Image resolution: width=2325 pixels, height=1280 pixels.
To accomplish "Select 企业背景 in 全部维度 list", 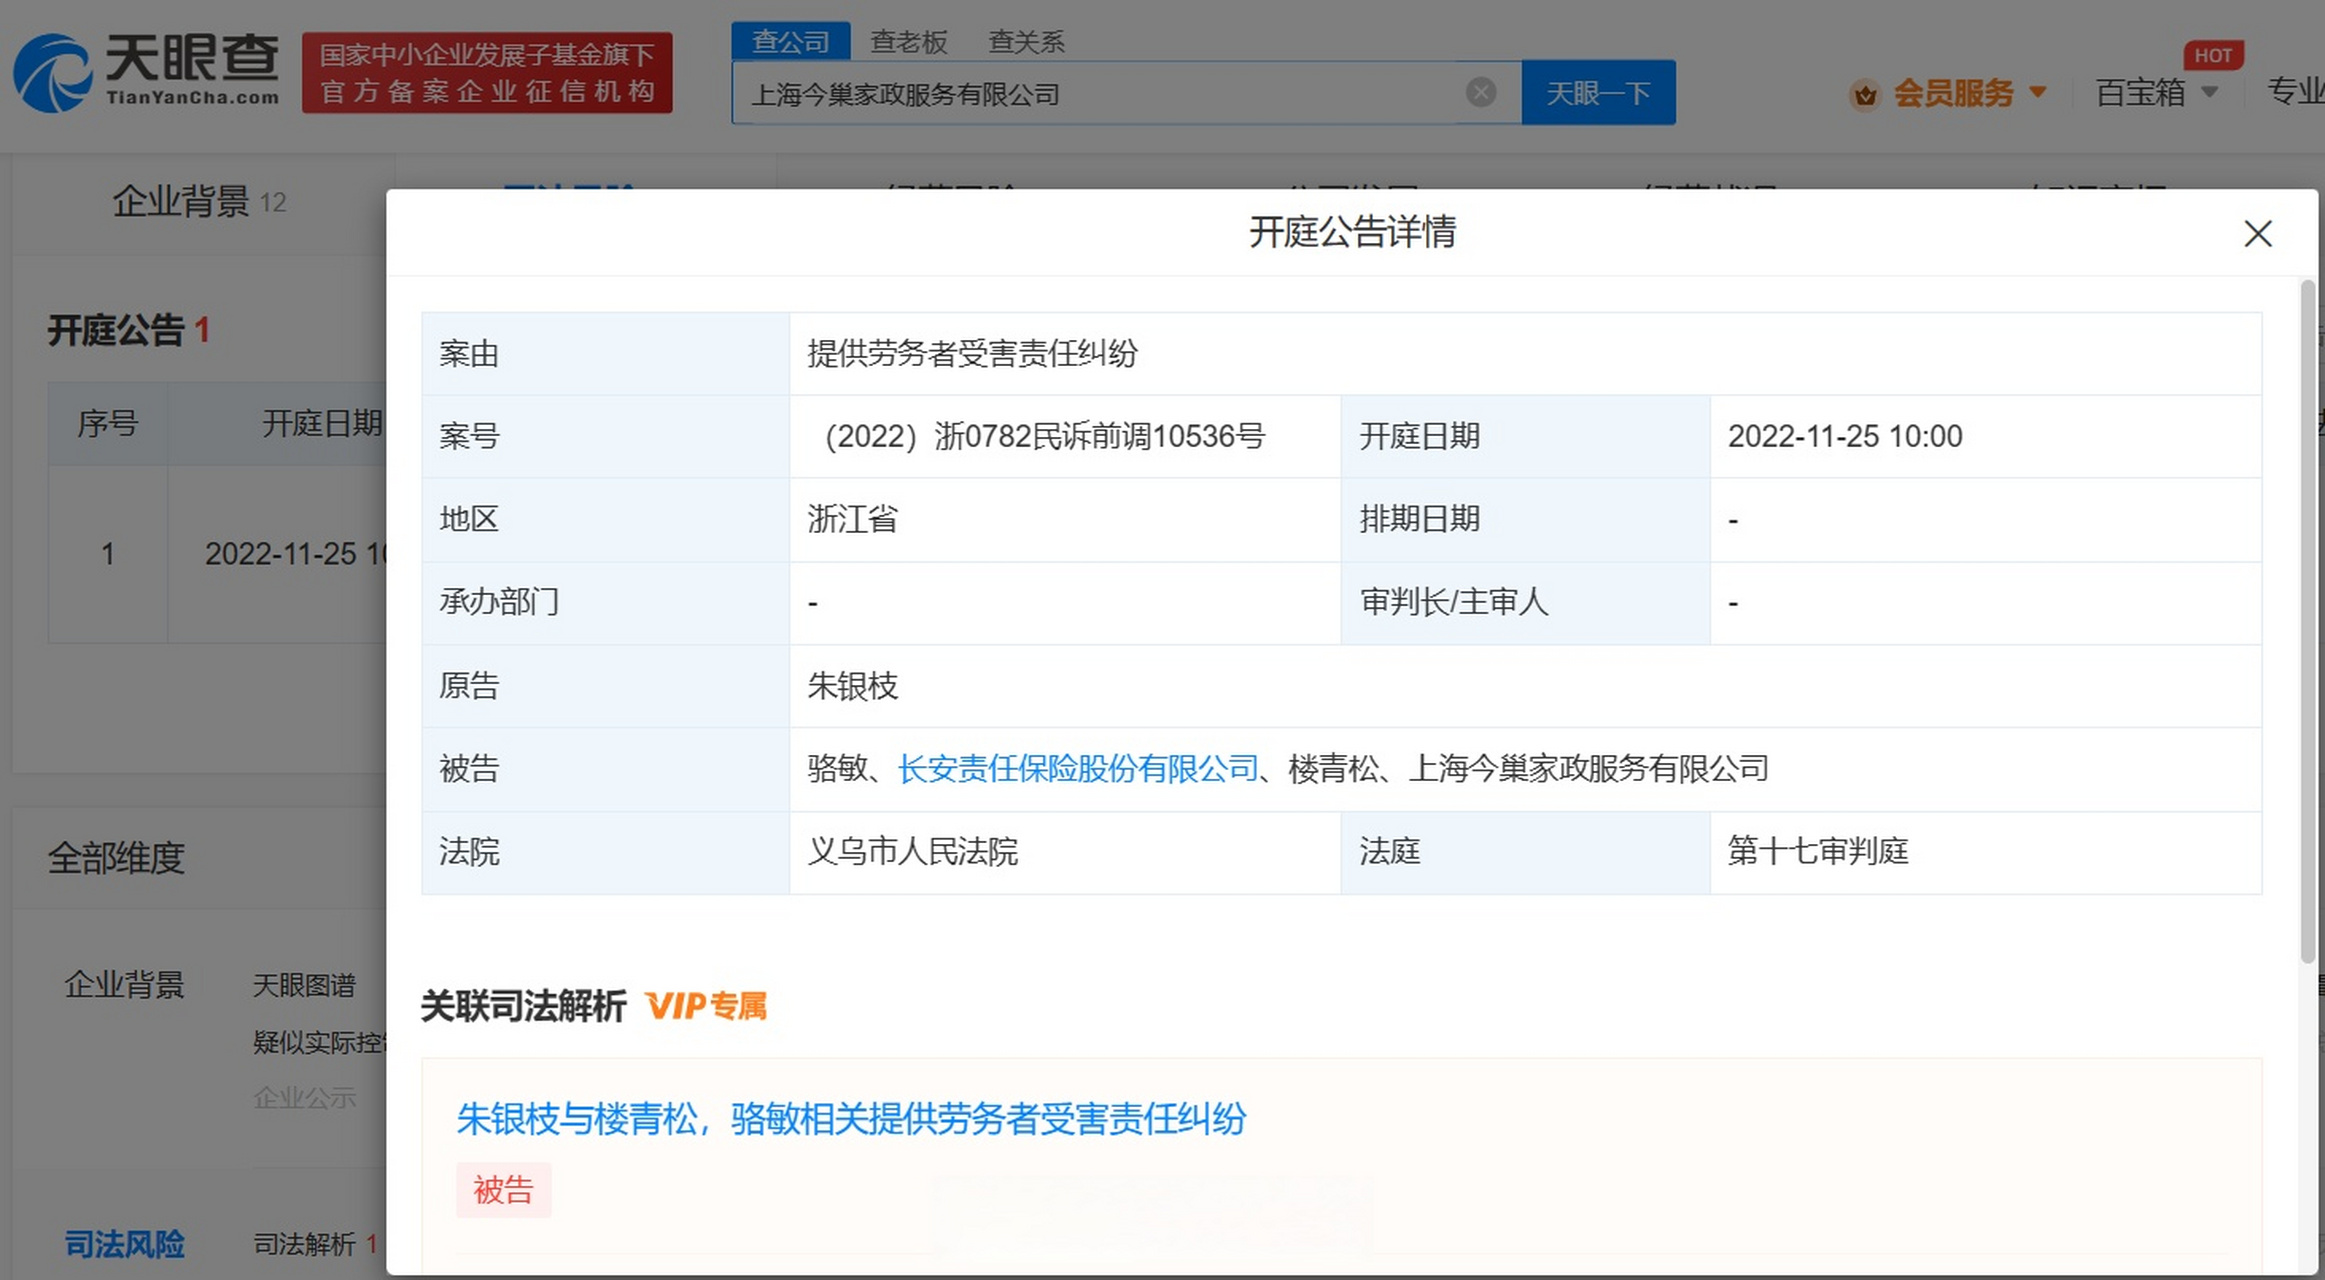I will (125, 985).
